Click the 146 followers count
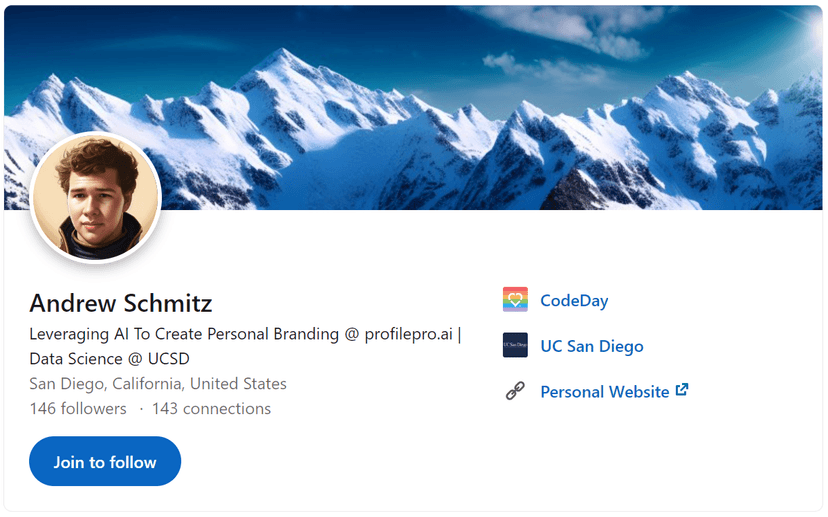This screenshot has height=517, width=828. [x=78, y=408]
